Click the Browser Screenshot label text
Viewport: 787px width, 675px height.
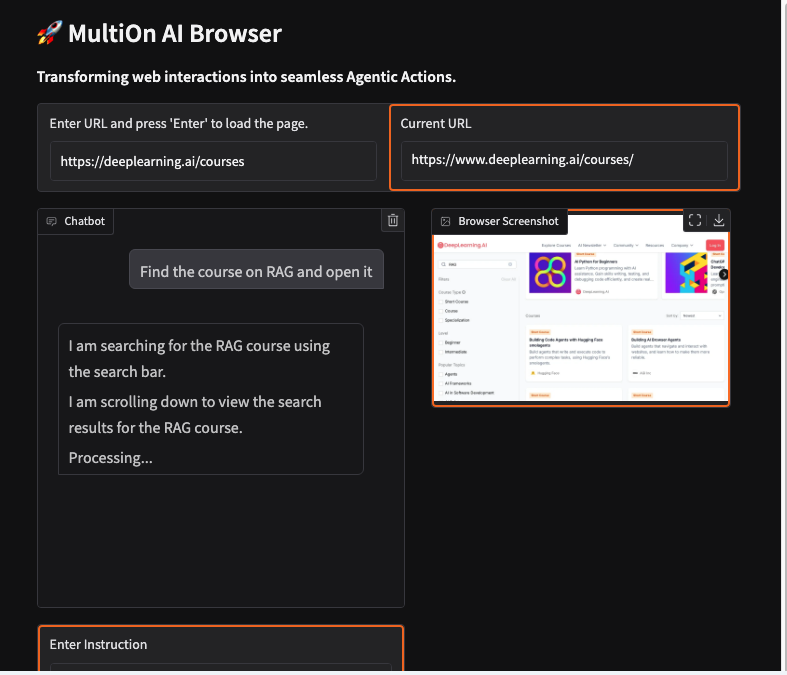pos(508,221)
